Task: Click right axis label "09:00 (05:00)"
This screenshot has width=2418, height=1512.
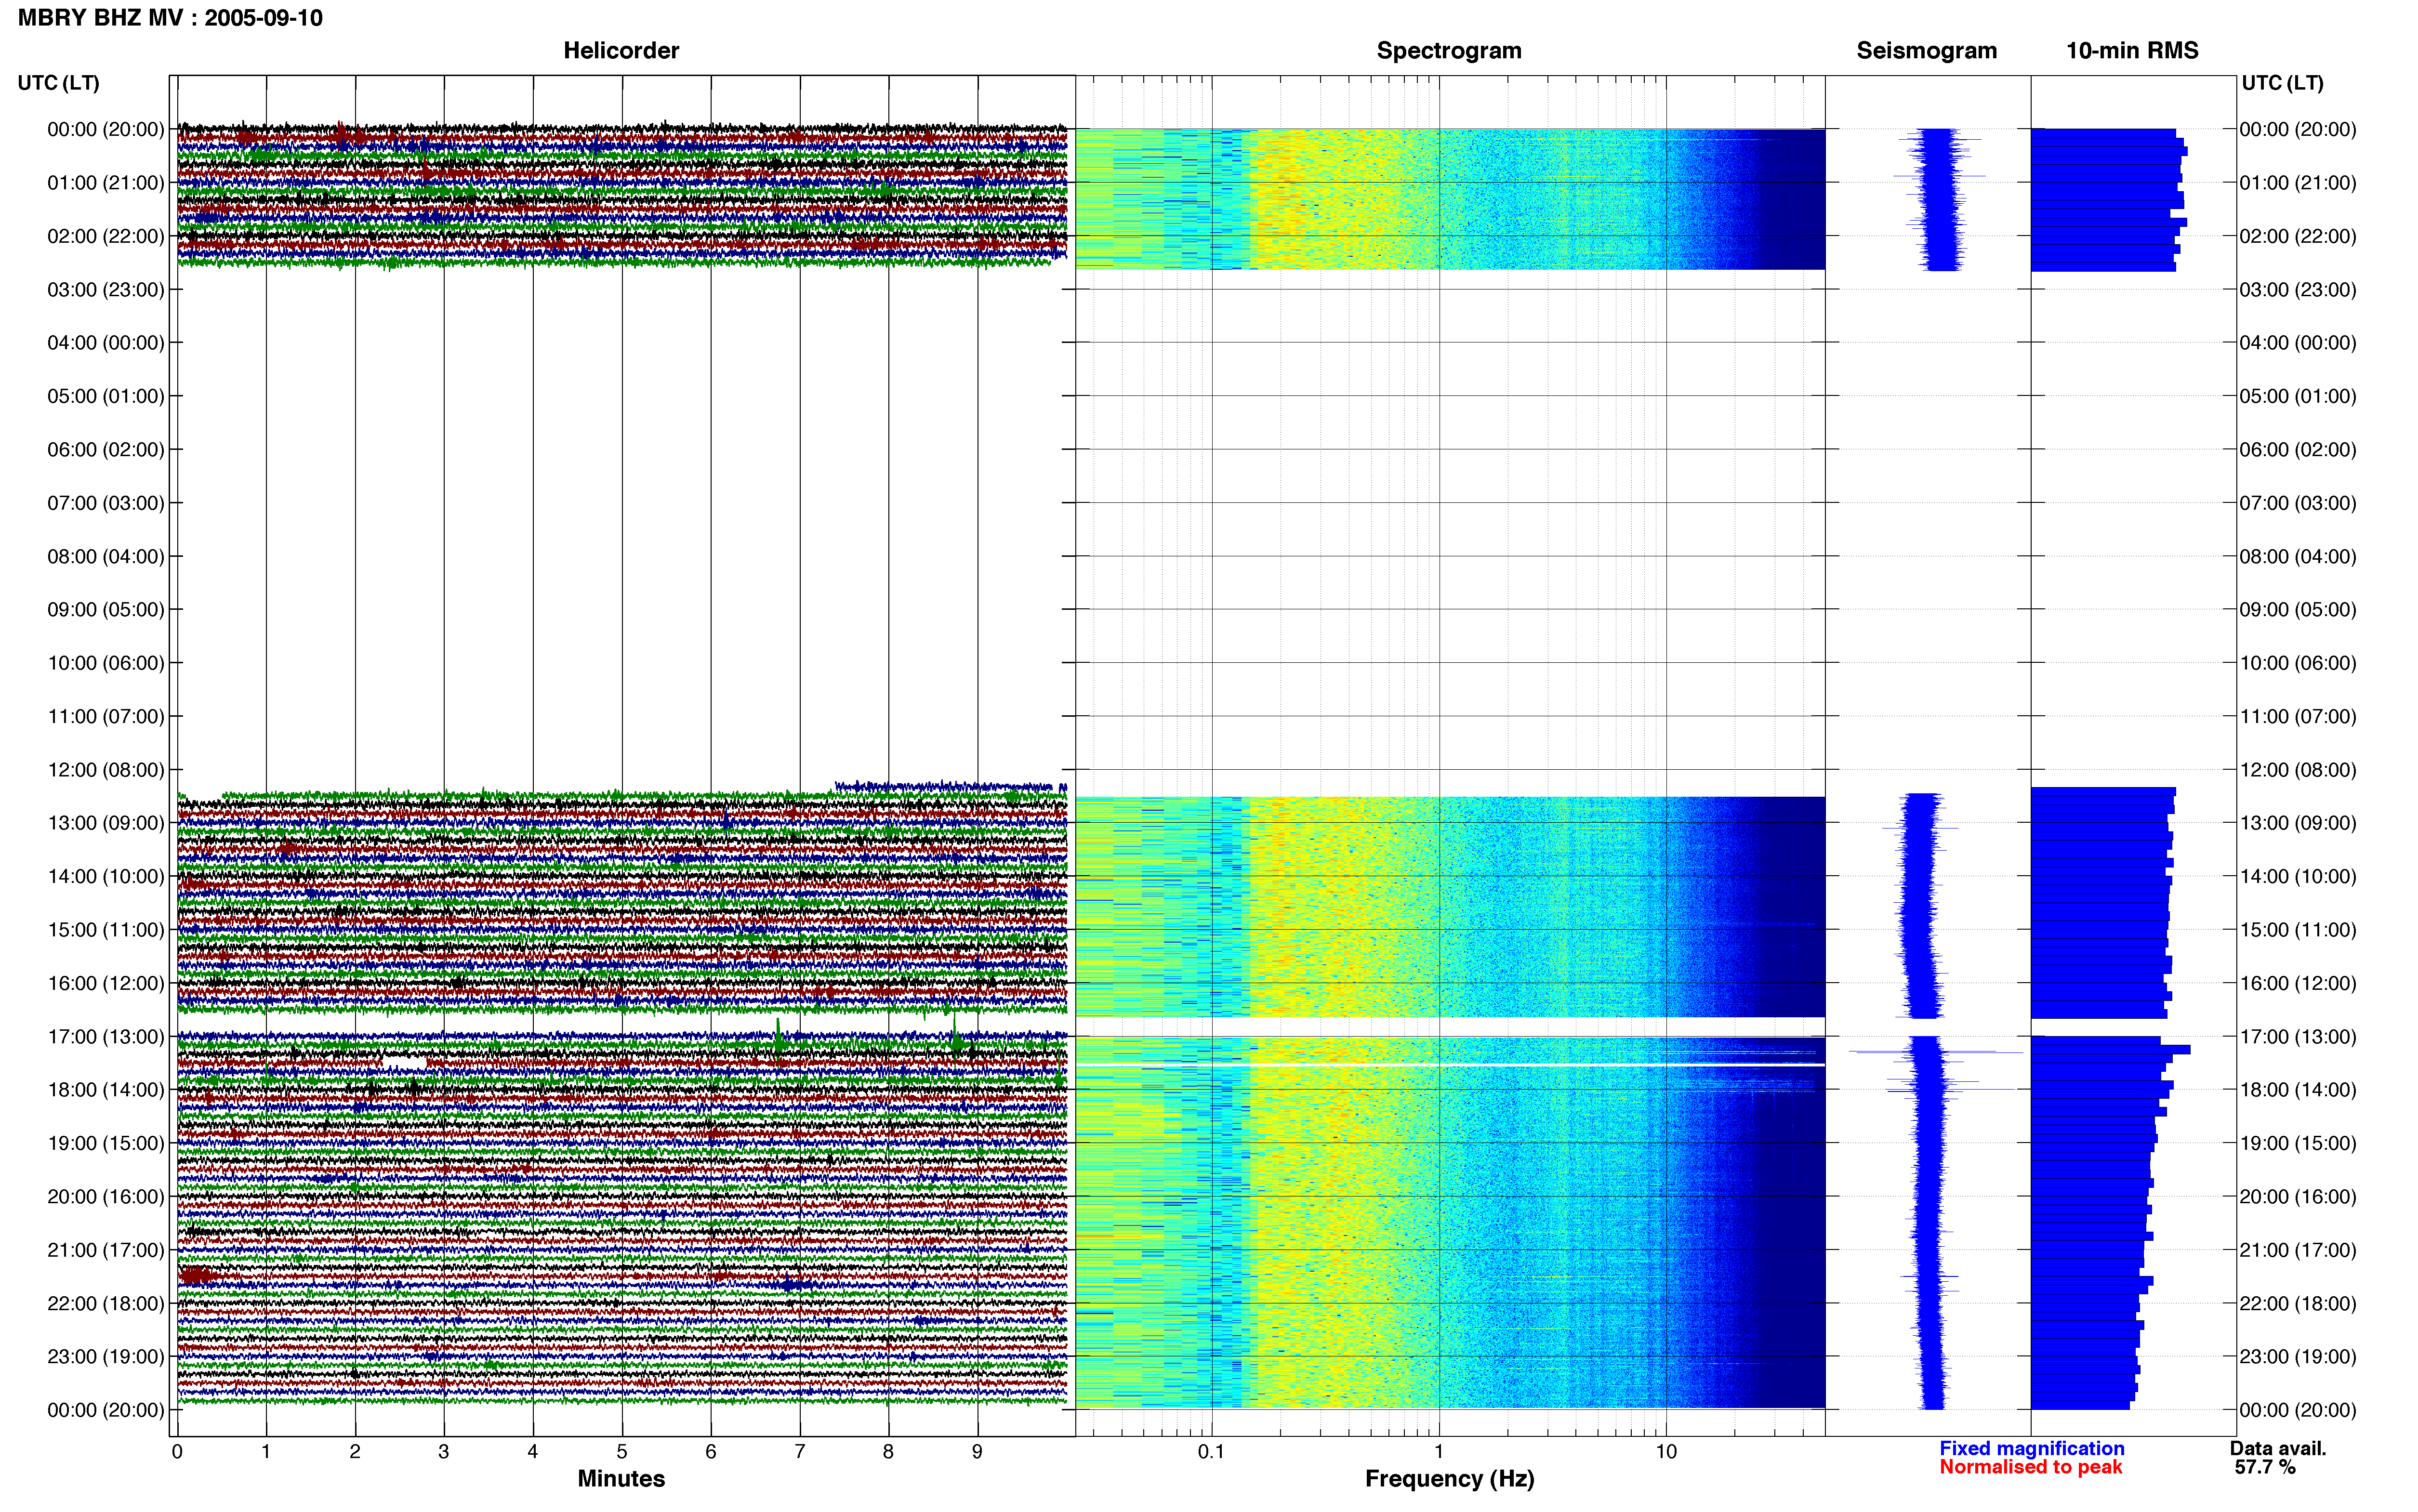Action: click(2298, 610)
